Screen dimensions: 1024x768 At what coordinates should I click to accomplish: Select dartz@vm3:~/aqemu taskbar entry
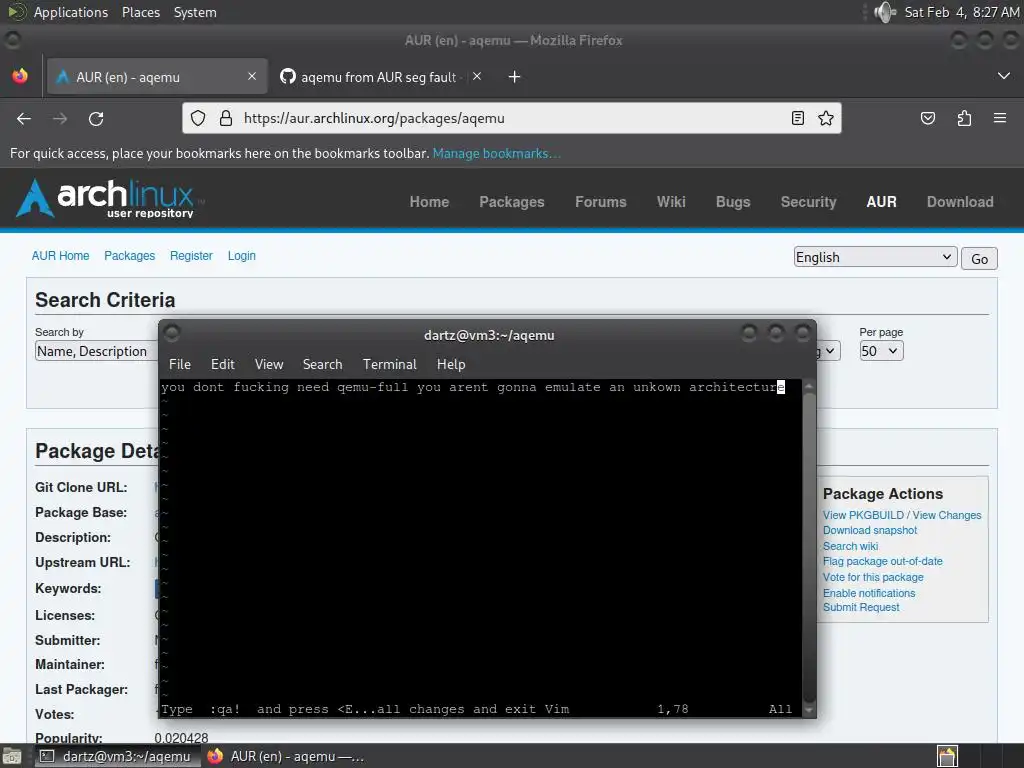tap(116, 756)
